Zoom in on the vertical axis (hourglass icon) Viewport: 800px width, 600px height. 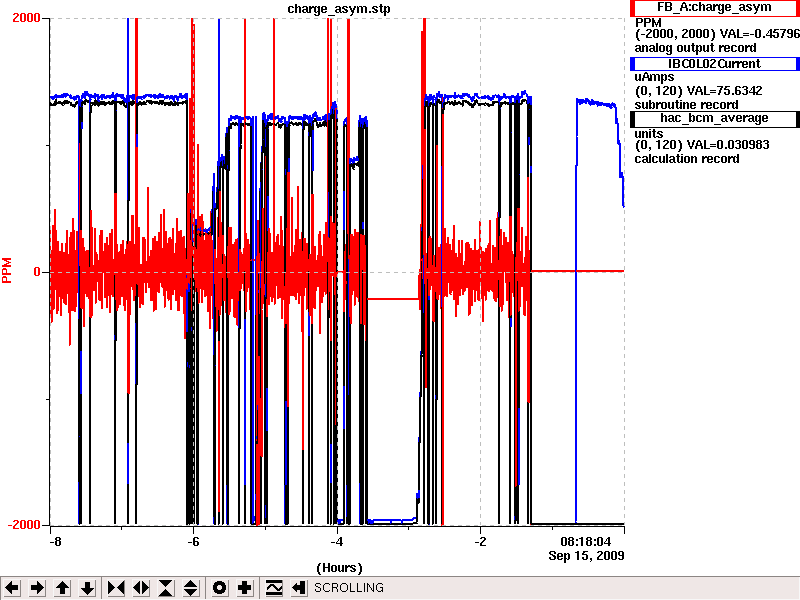click(166, 588)
